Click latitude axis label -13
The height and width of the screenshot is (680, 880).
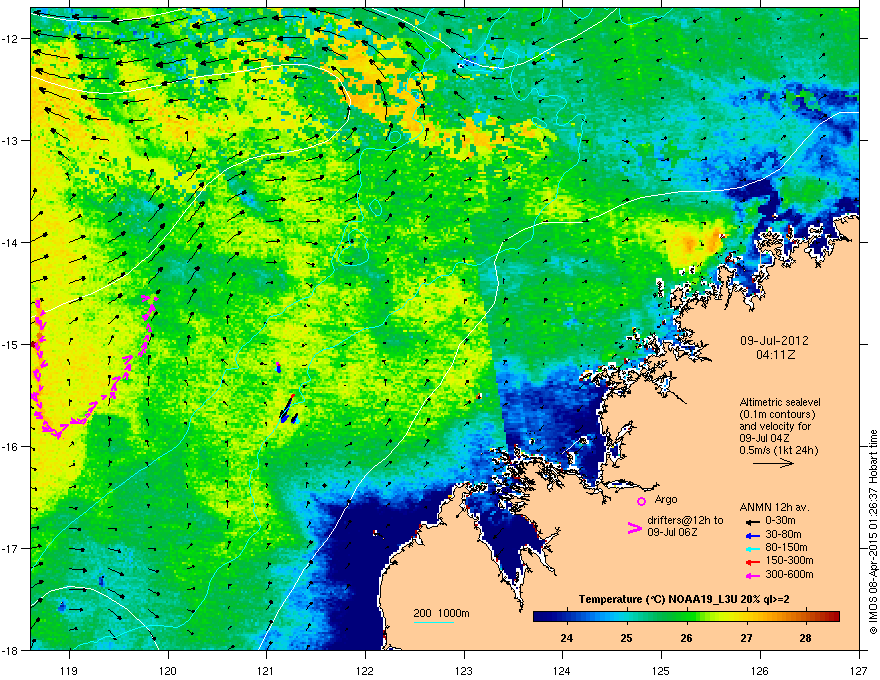click(x=11, y=140)
